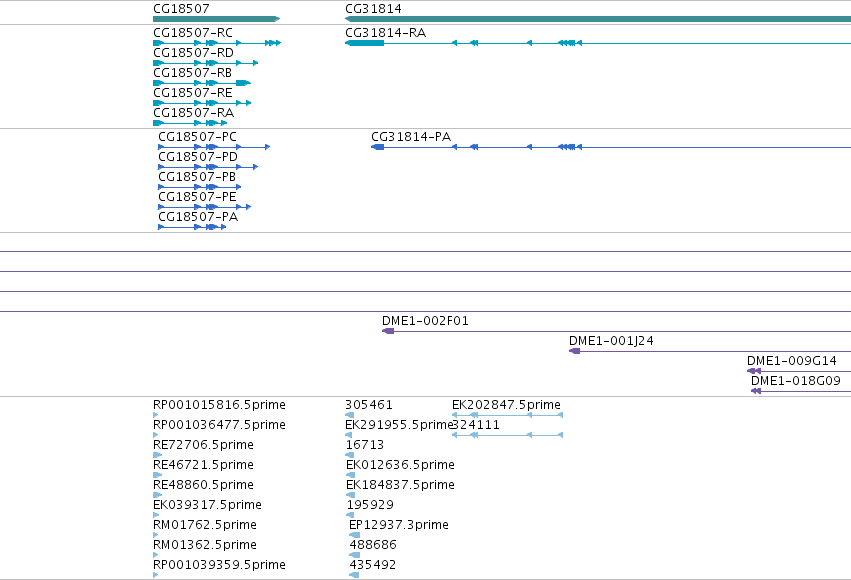
Task: Select EST RP001036477.5prime
Action: click(219, 425)
